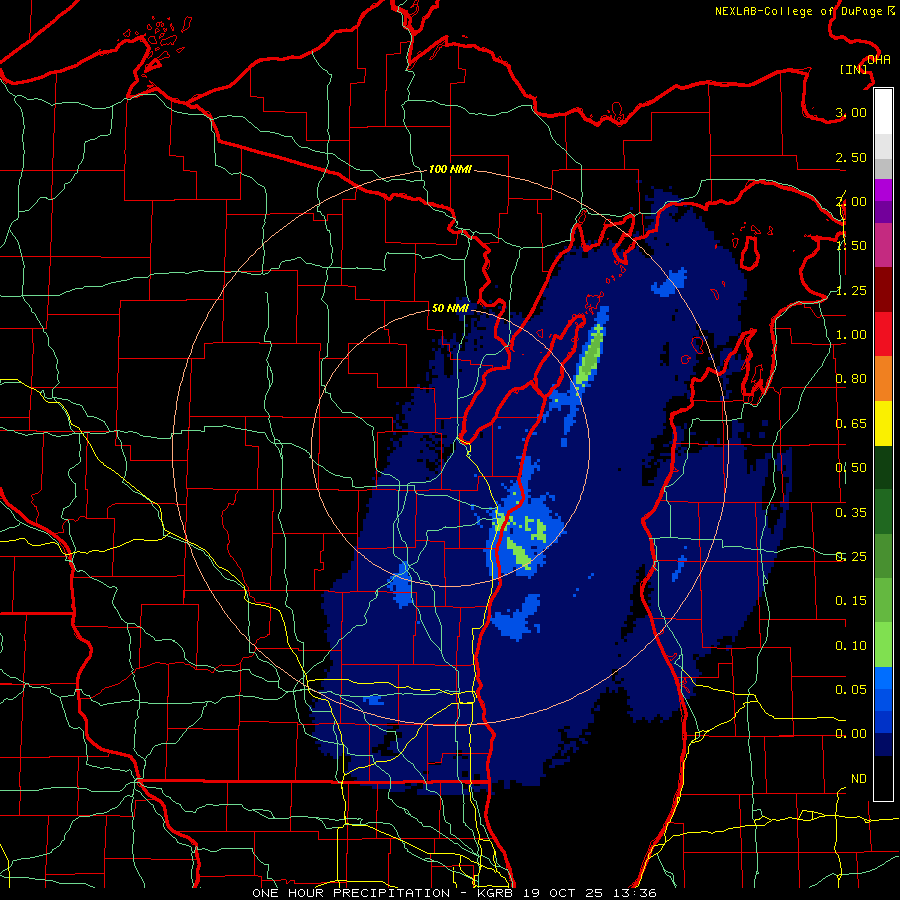Click the 0.80 legend value
The height and width of the screenshot is (900, 900).
[x=851, y=379]
